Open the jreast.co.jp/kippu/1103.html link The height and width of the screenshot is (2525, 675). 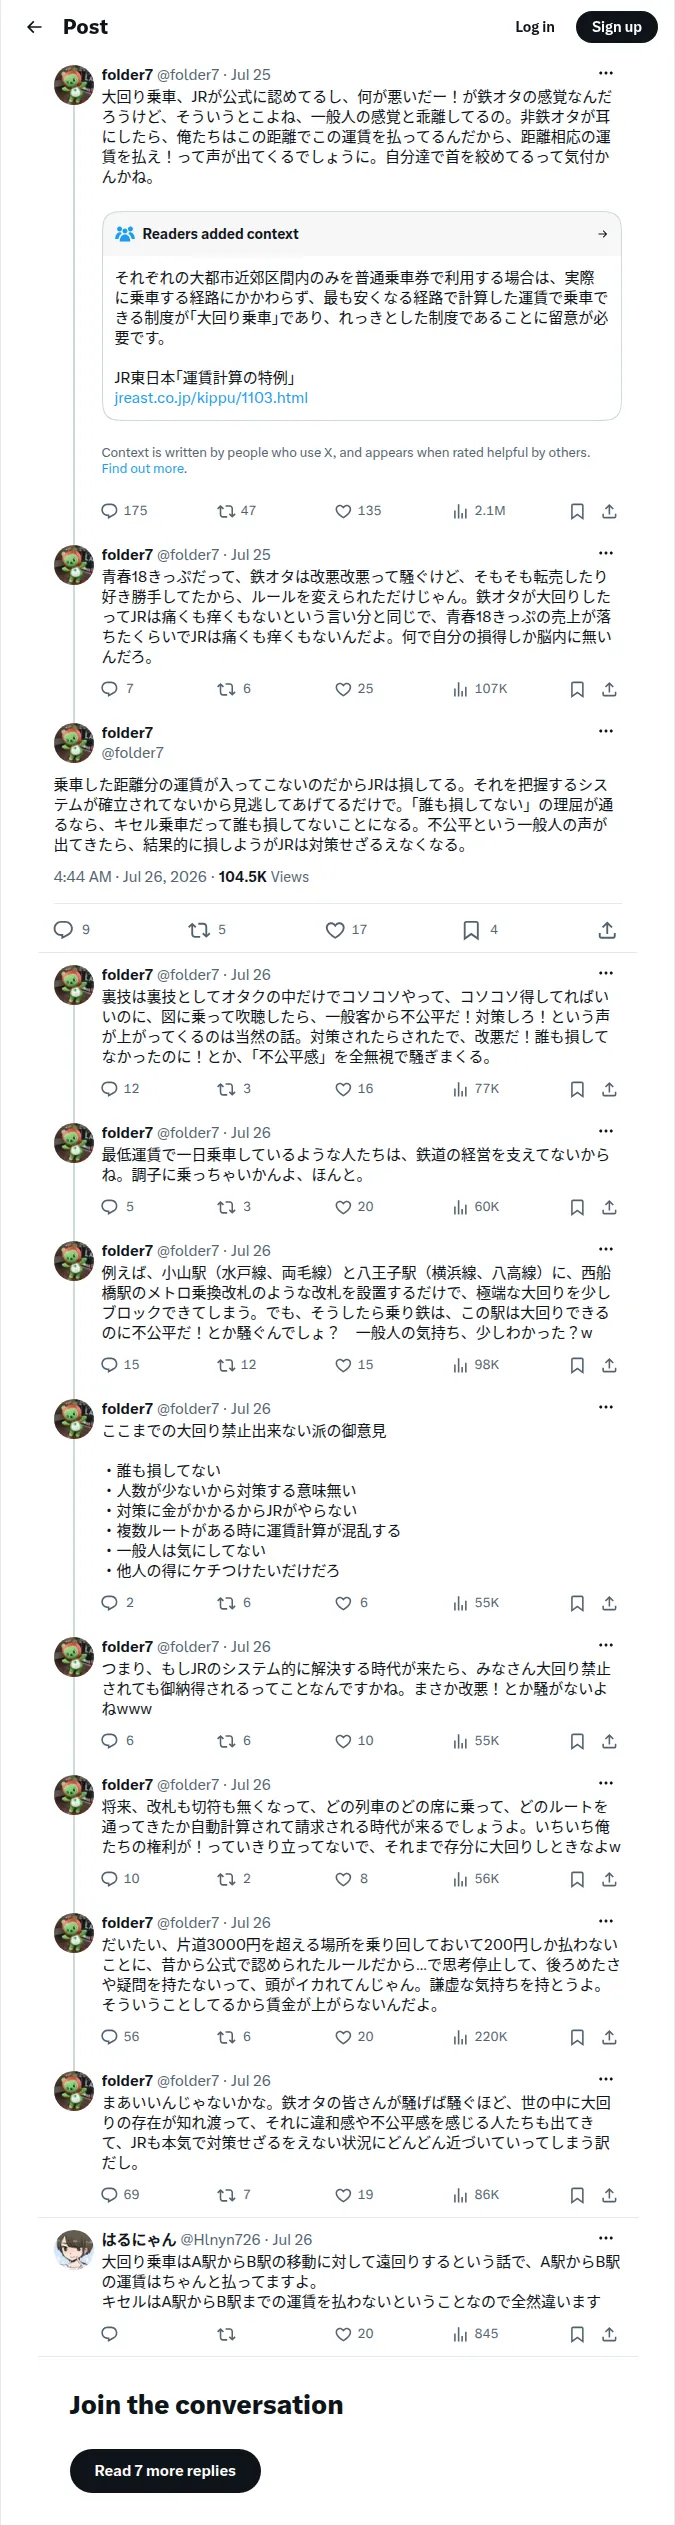click(211, 398)
